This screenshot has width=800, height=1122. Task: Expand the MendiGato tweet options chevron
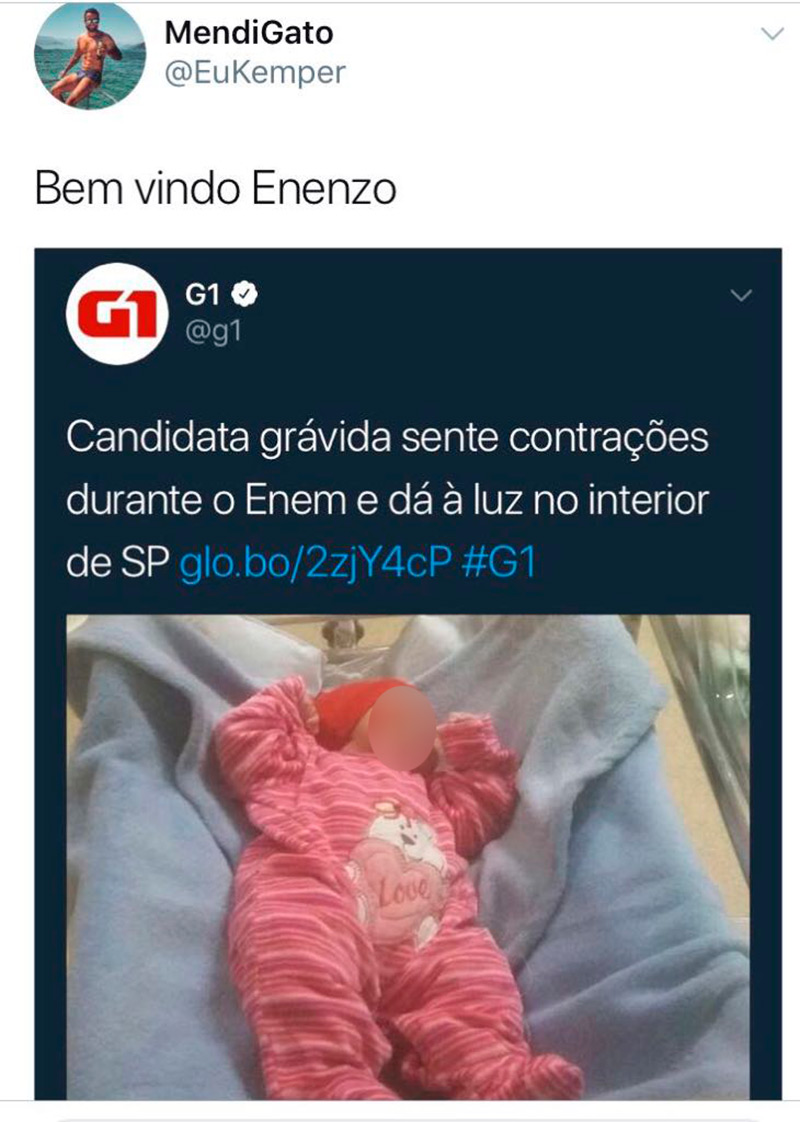(x=772, y=34)
